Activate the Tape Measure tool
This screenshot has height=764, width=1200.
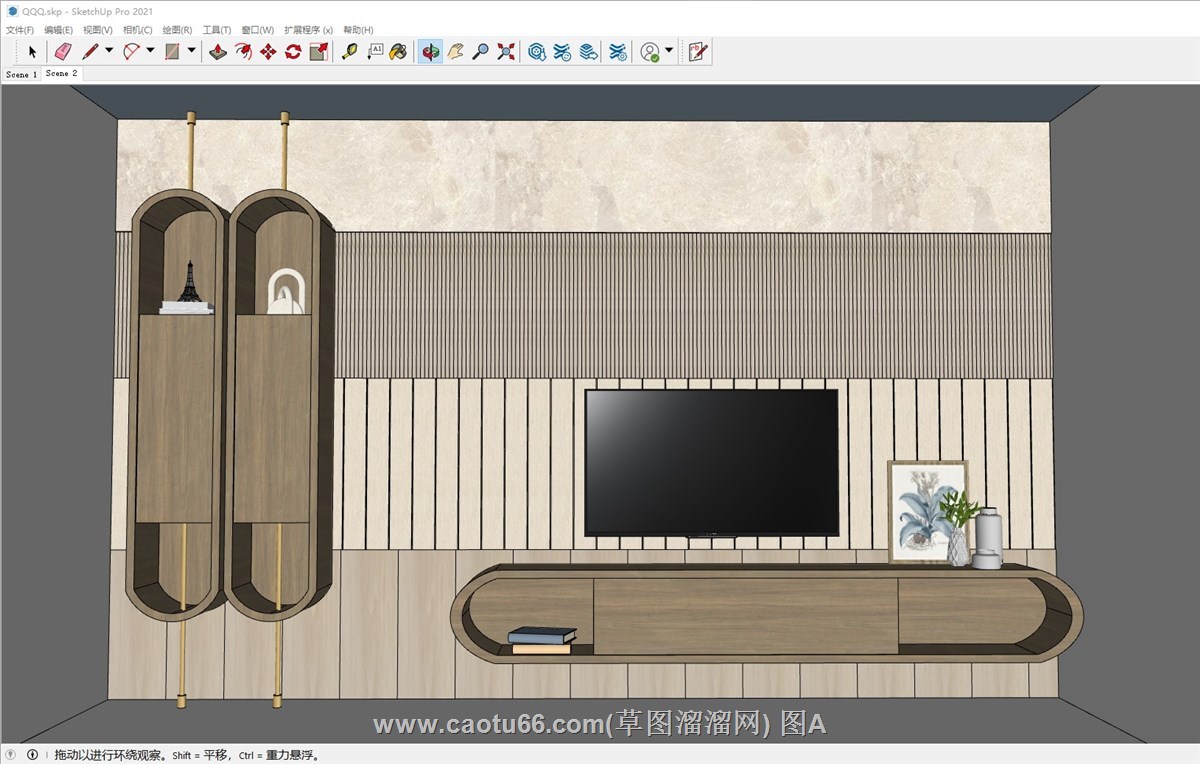pos(349,51)
